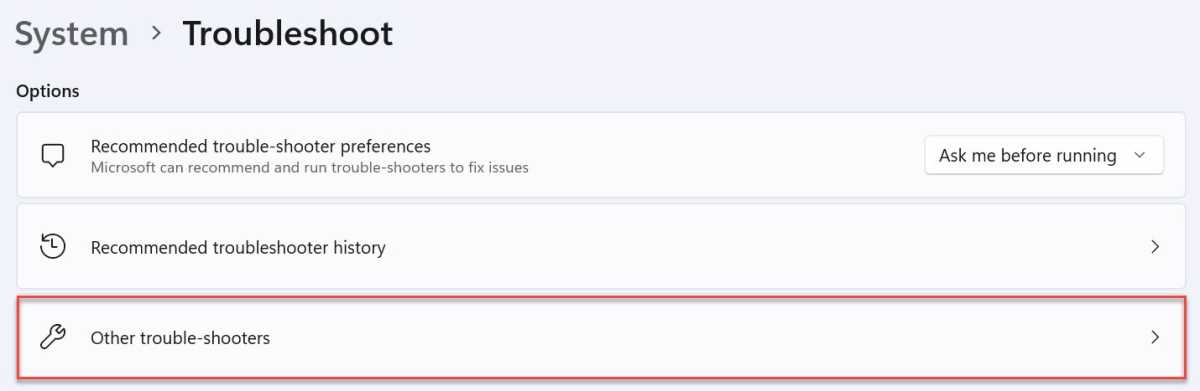
Task: Click the wrench icon for other trouble-shooters
Action: [52, 337]
